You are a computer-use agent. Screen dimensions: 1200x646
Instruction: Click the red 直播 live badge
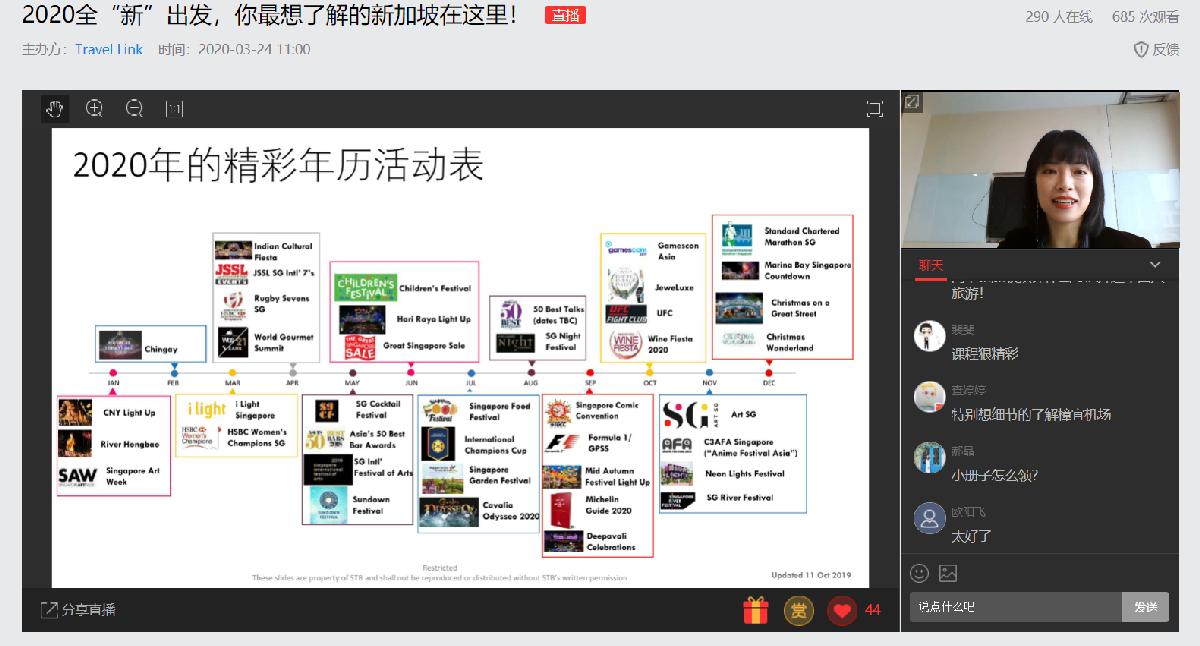[x=565, y=15]
